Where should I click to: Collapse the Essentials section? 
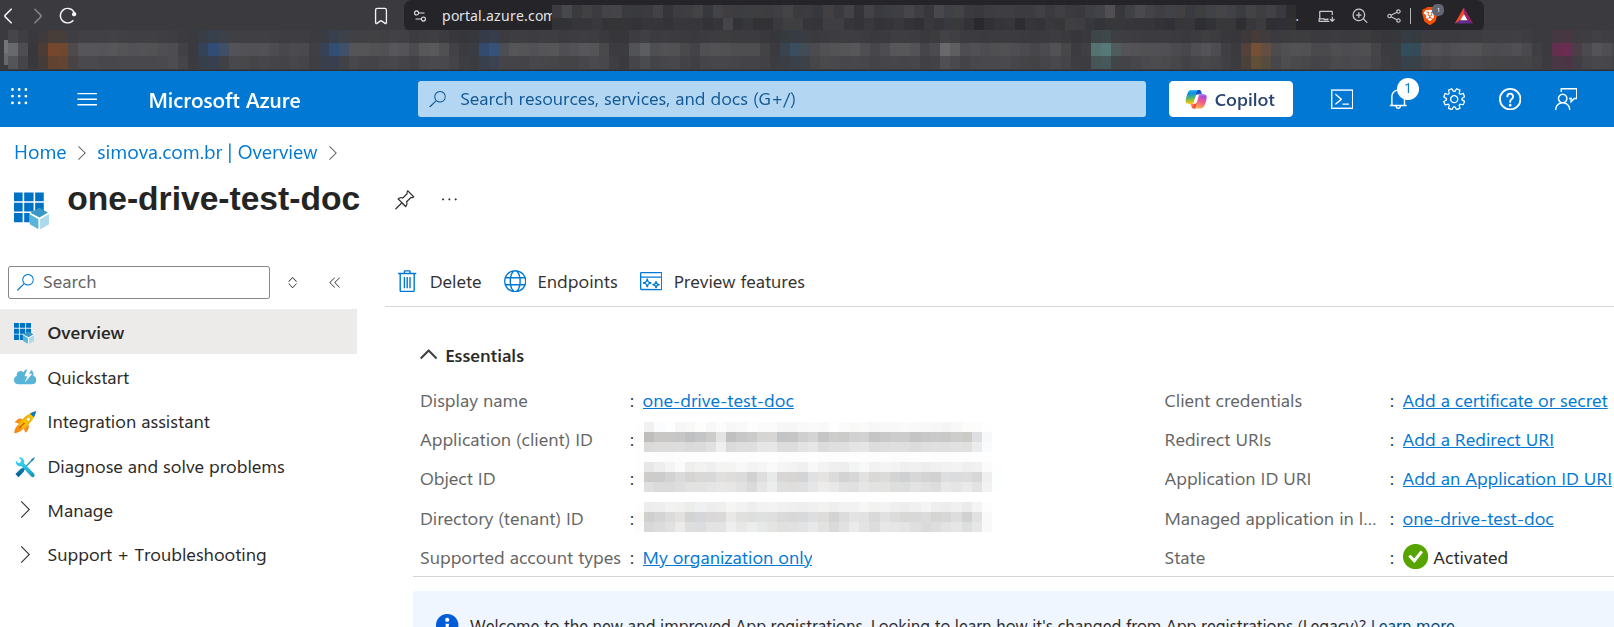(x=429, y=356)
